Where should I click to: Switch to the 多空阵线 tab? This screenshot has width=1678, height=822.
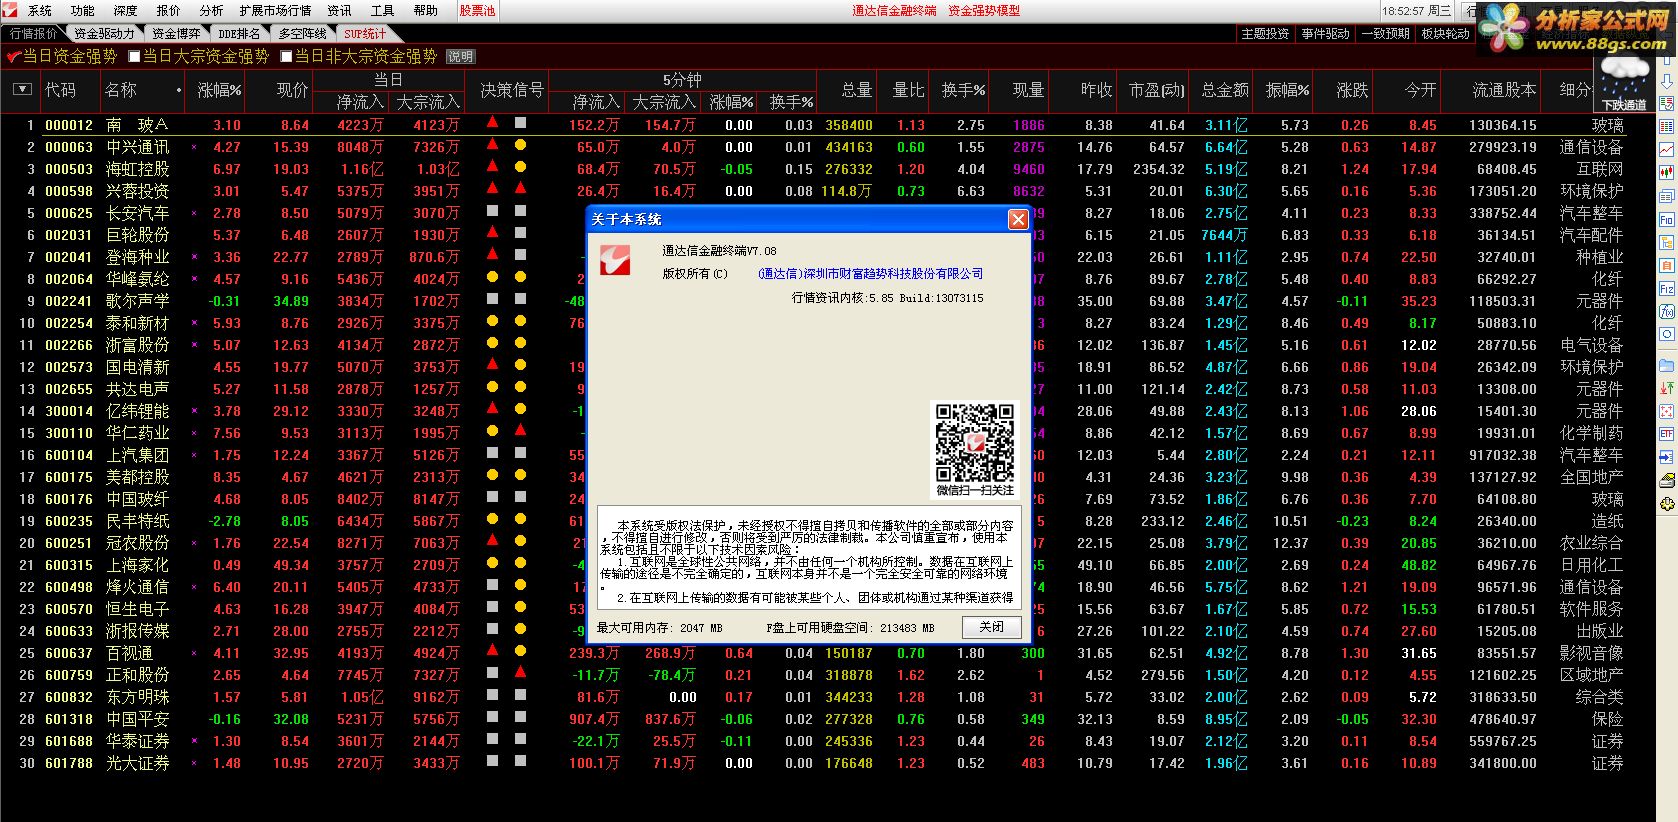click(x=303, y=34)
